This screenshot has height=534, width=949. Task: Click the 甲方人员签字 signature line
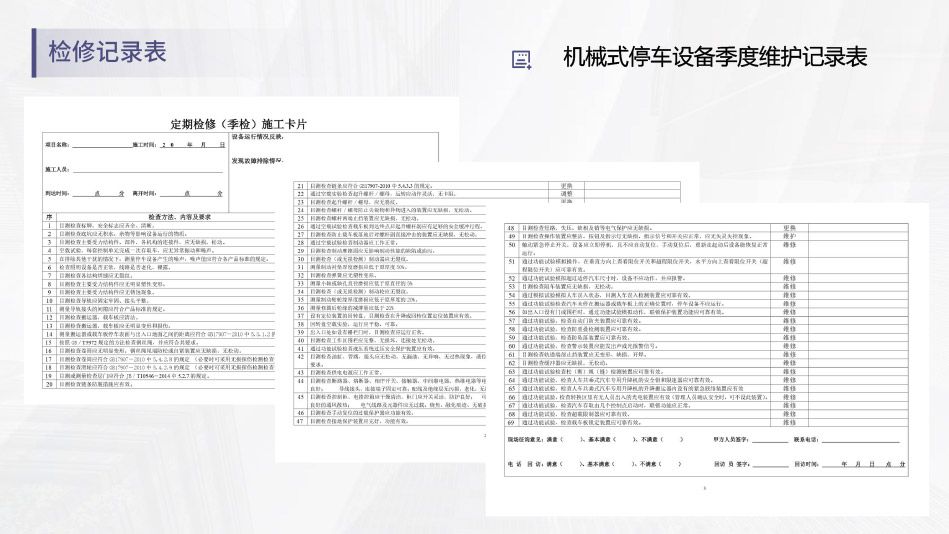[770, 440]
